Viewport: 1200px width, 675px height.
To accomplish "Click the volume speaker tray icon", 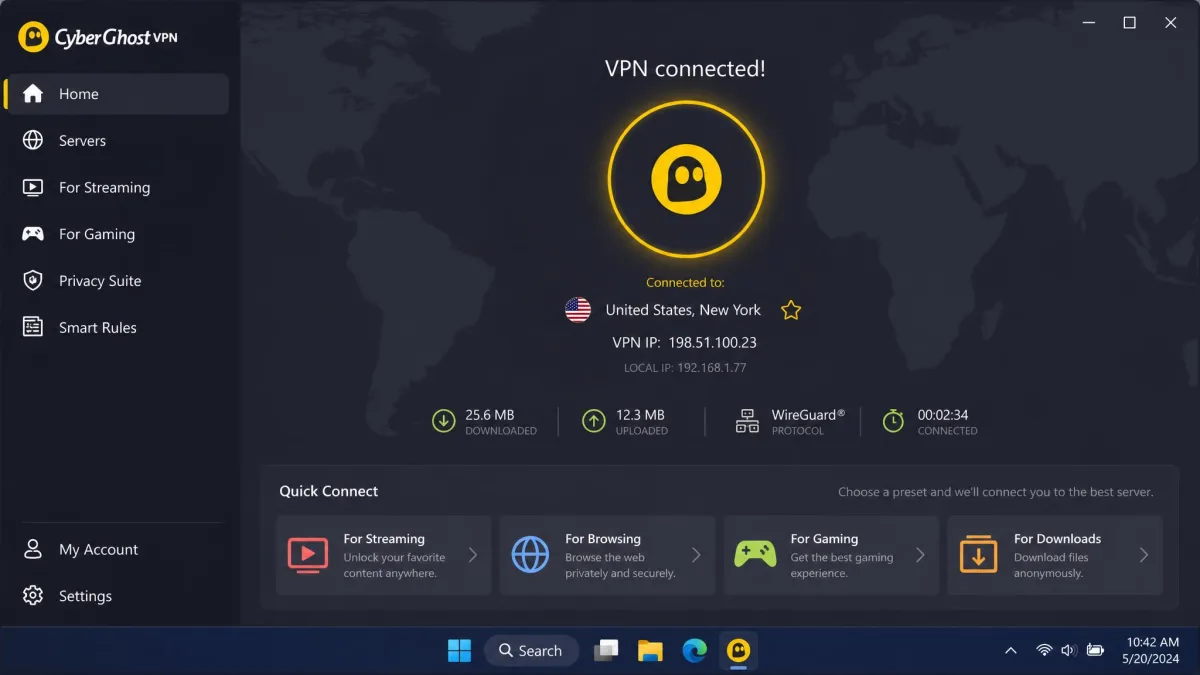I will pos(1069,651).
